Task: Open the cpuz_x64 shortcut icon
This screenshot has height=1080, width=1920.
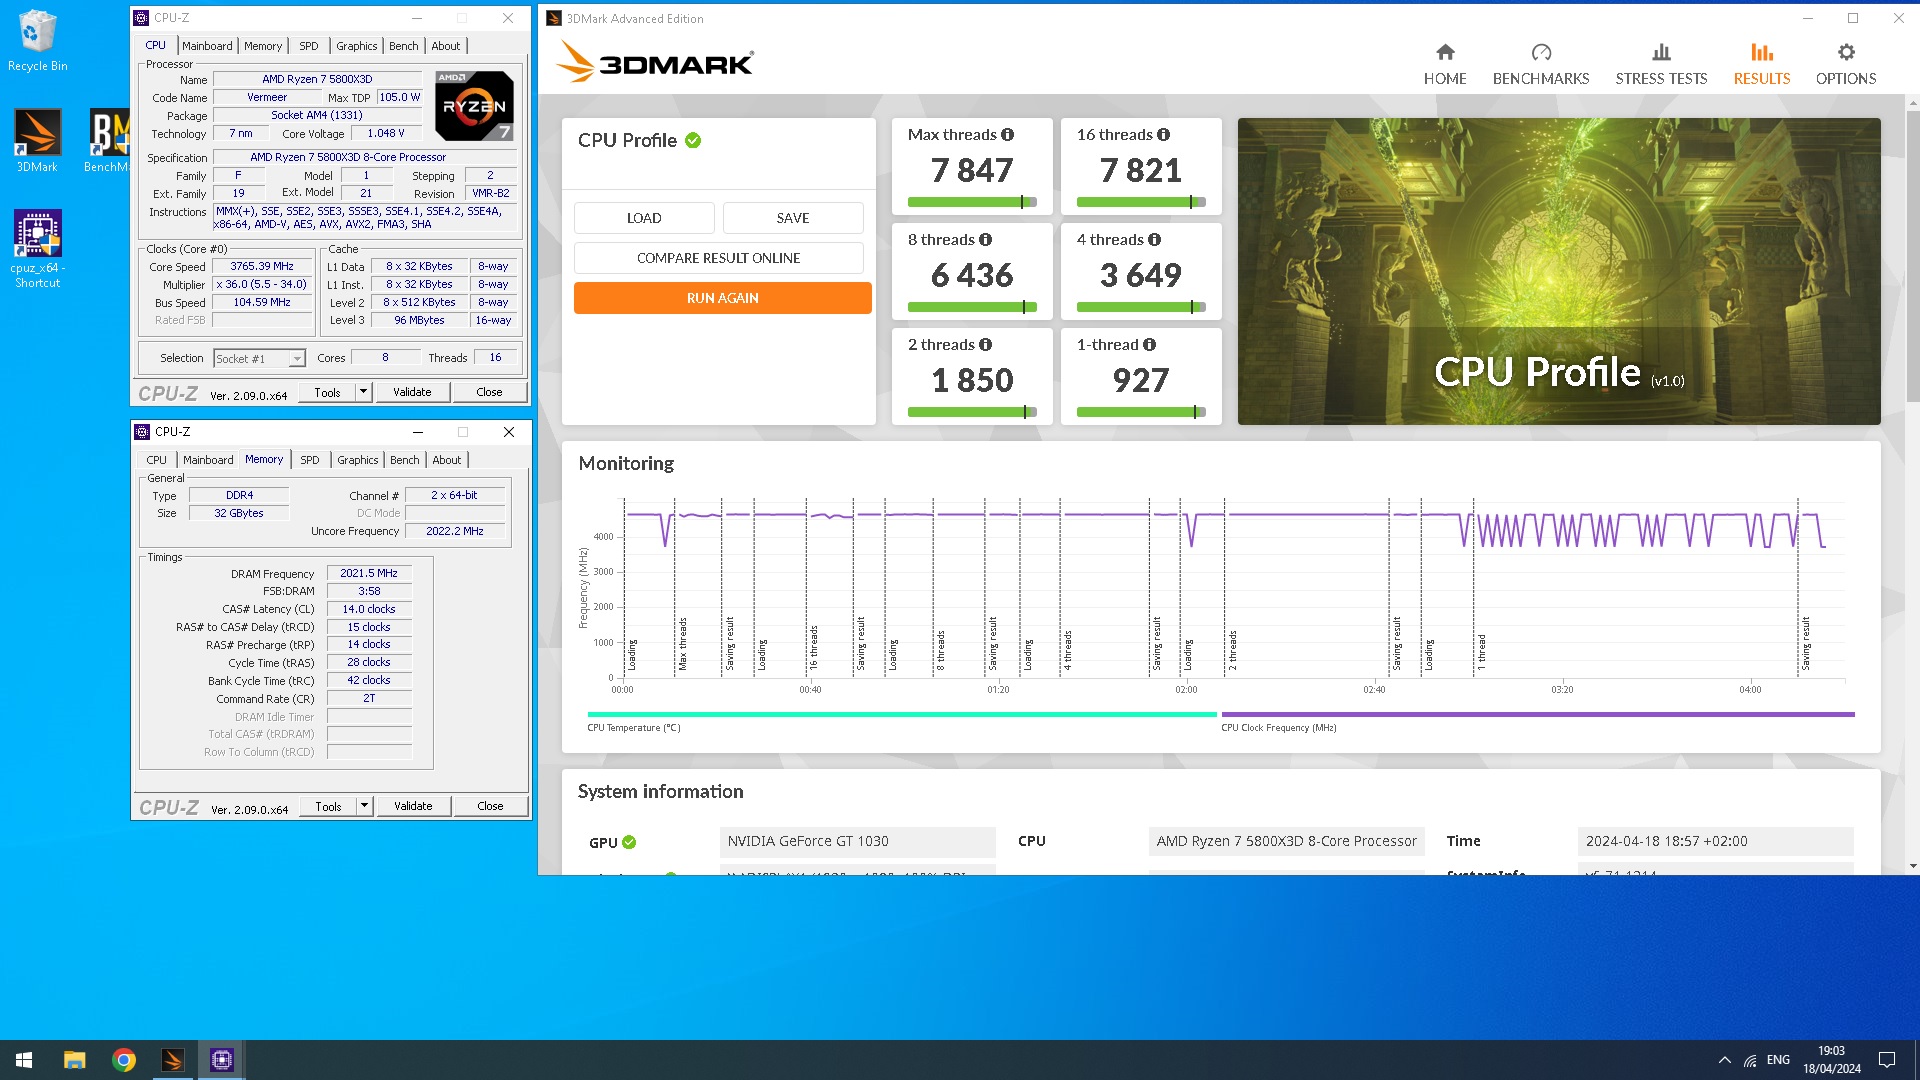Action: 37,249
